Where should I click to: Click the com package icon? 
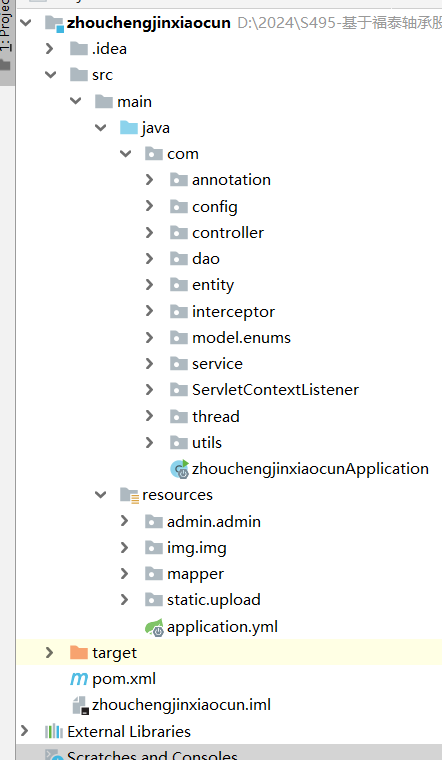(154, 154)
